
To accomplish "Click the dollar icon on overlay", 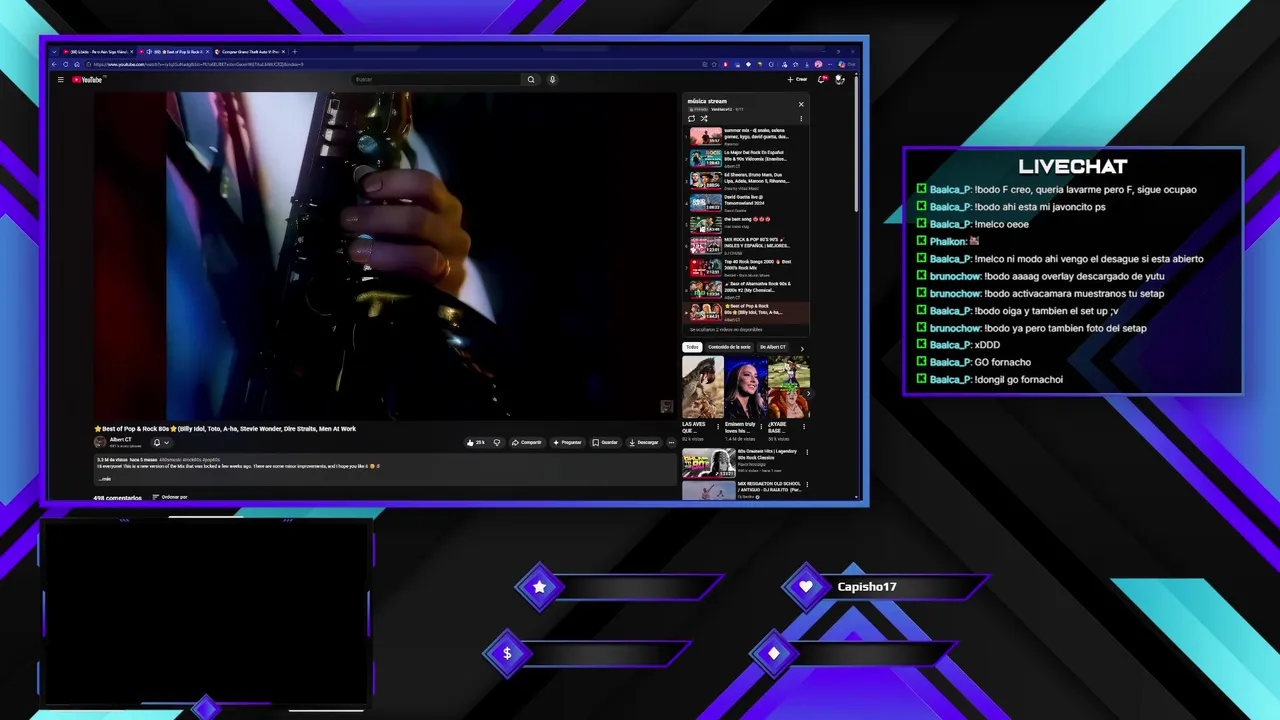I will click(x=507, y=653).
